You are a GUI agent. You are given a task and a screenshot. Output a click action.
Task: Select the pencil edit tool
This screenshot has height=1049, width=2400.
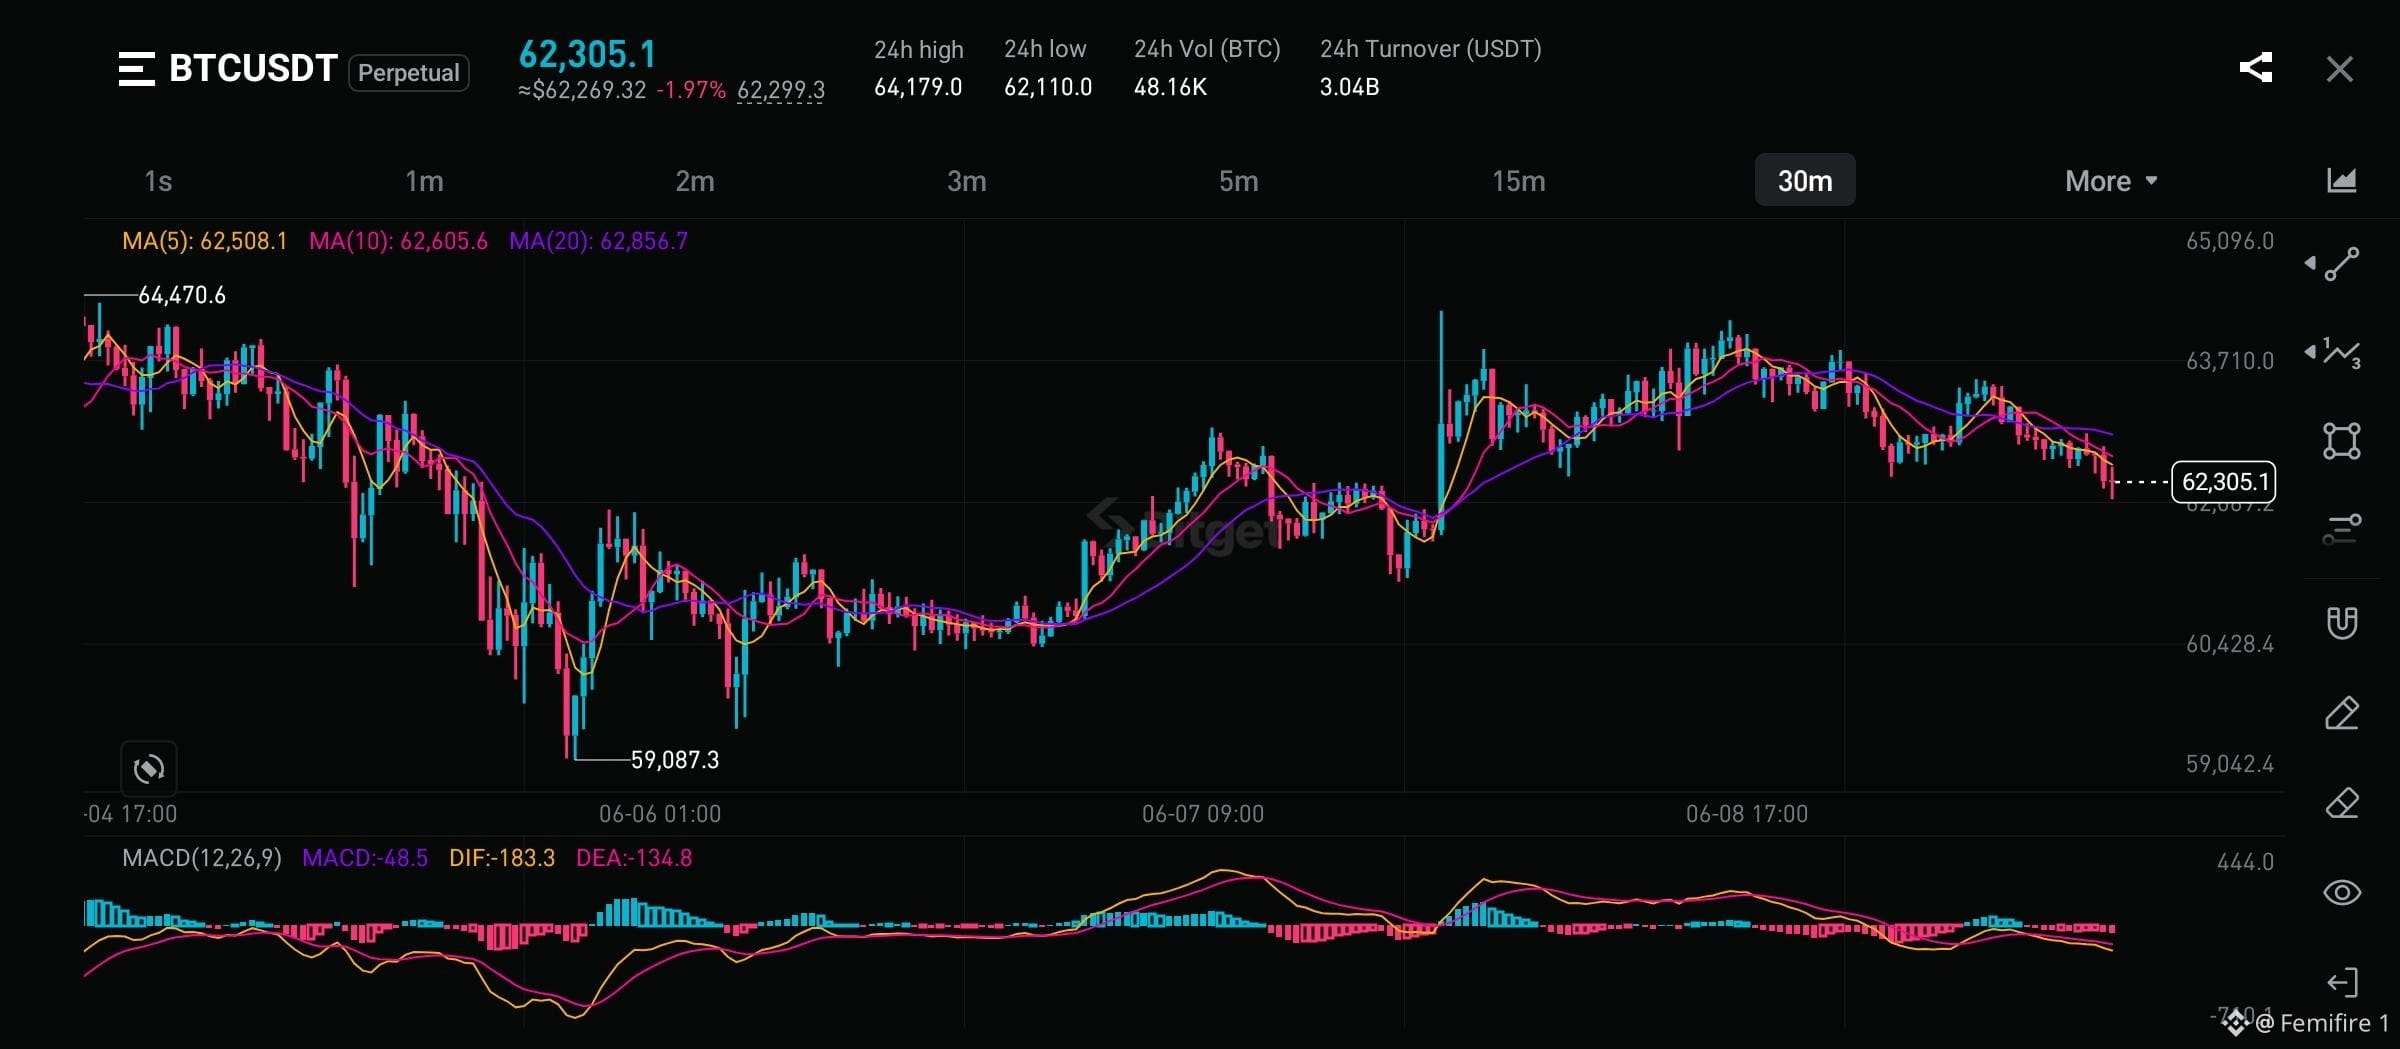(x=2341, y=713)
